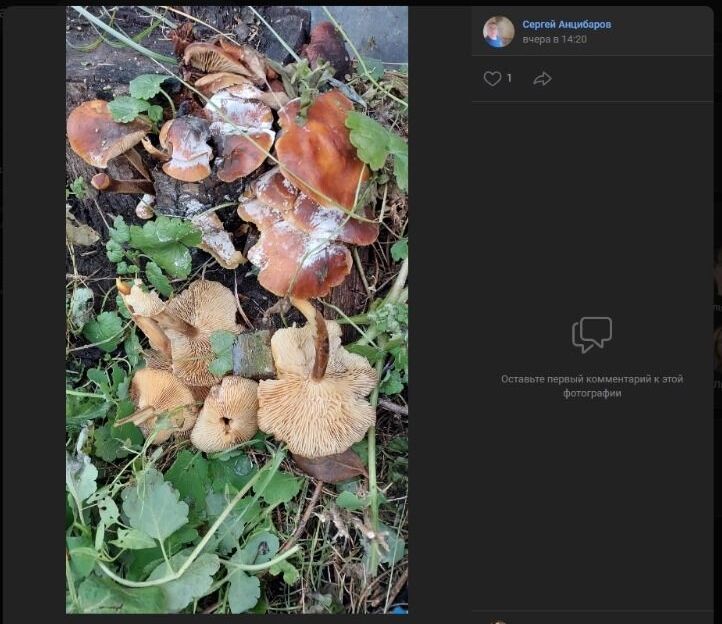The height and width of the screenshot is (624, 722).
Task: Show who liked via the count "1"
Action: (x=509, y=78)
